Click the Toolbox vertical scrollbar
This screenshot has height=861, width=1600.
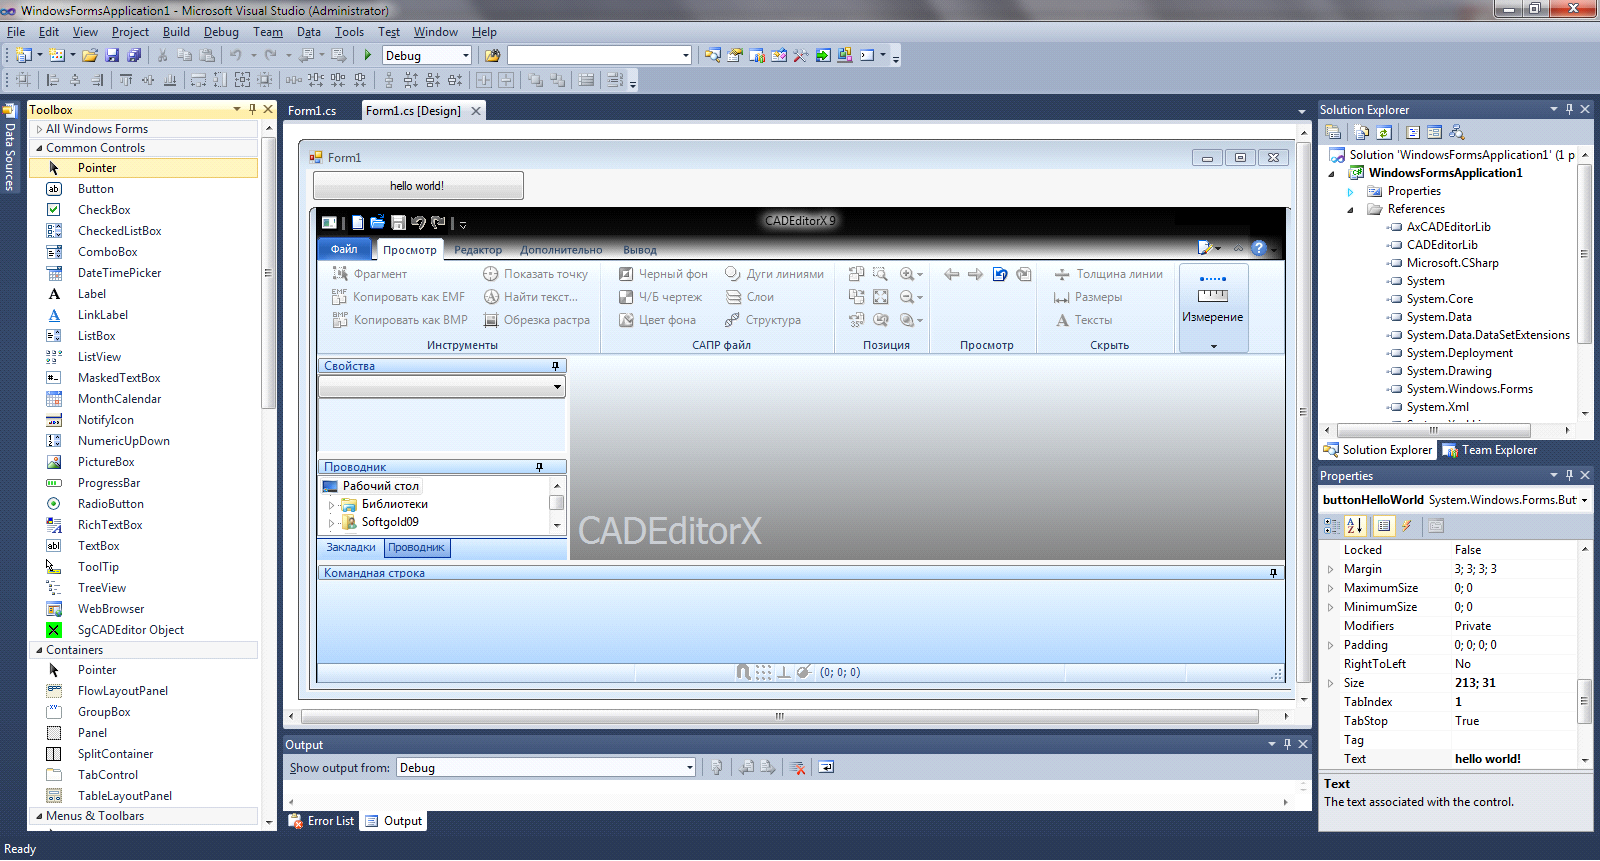[x=268, y=273]
